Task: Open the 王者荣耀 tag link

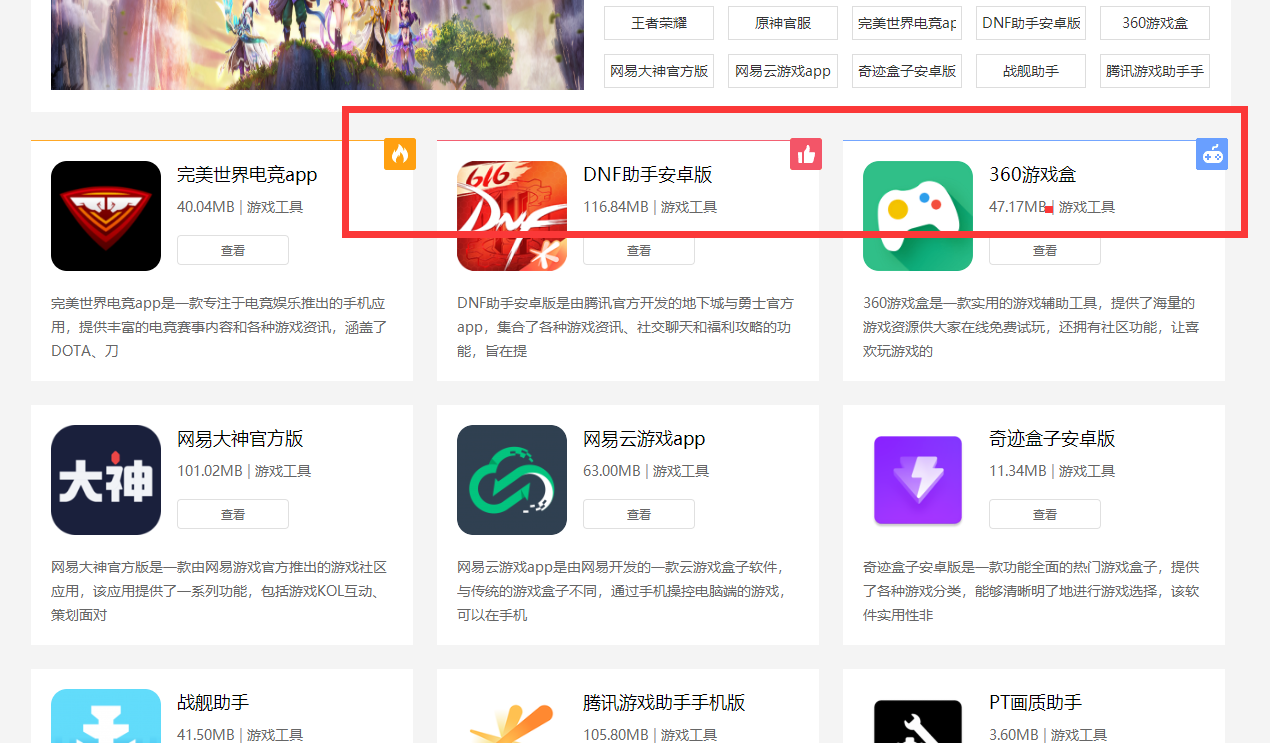Action: click(x=658, y=22)
